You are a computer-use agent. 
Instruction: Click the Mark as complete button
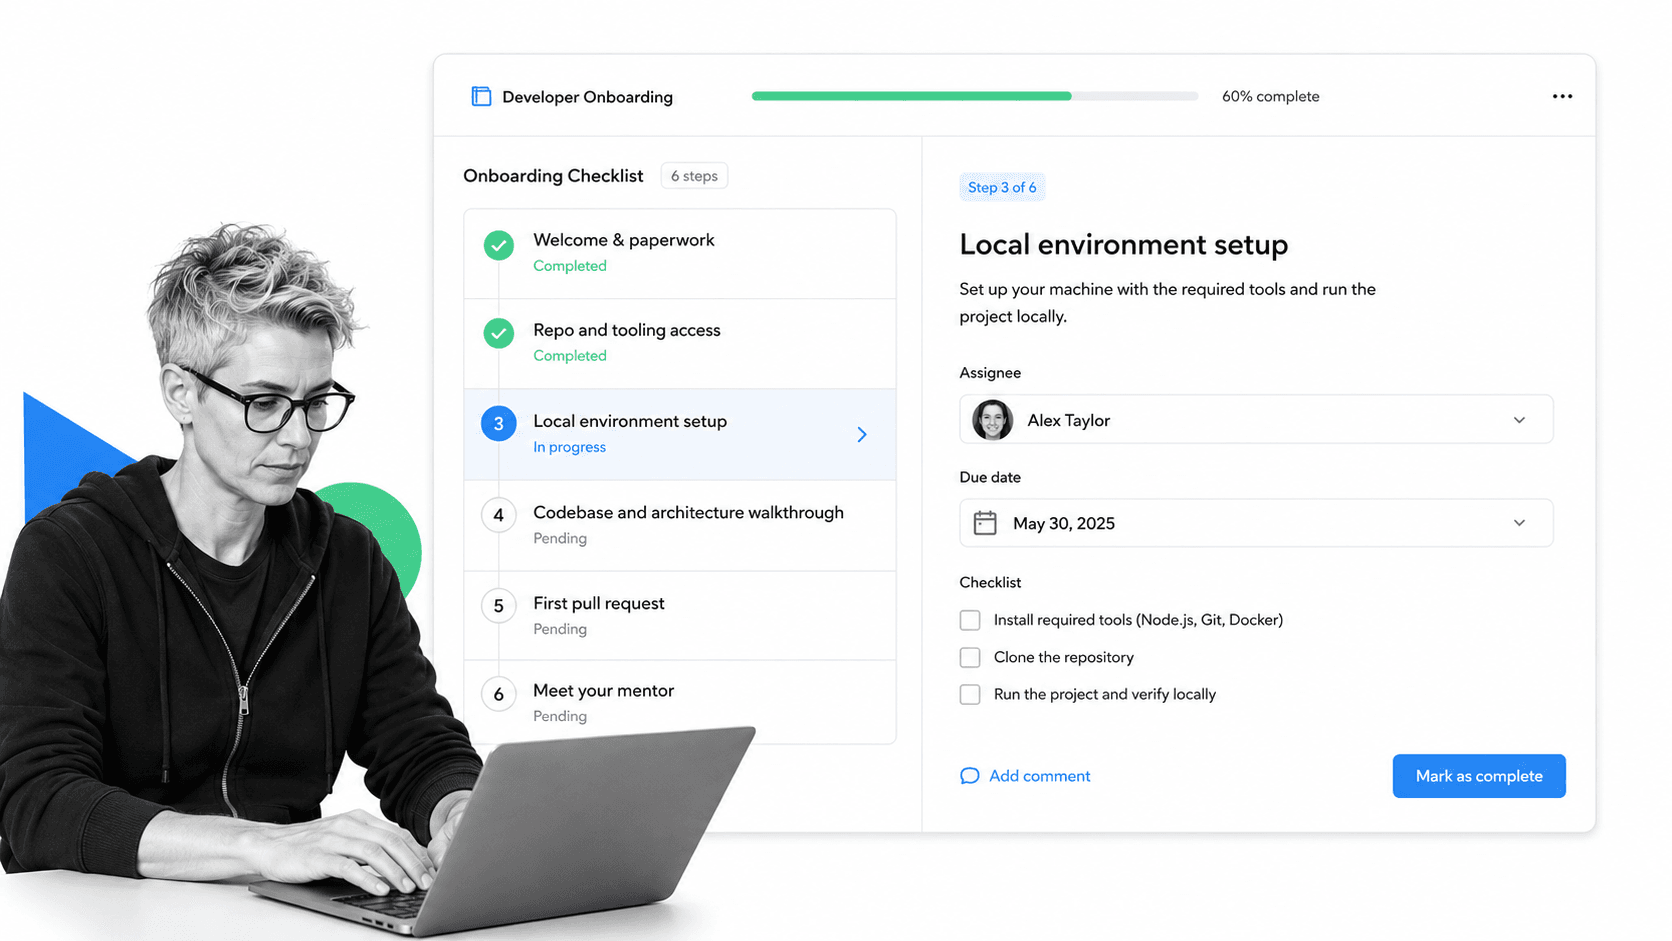tap(1479, 776)
